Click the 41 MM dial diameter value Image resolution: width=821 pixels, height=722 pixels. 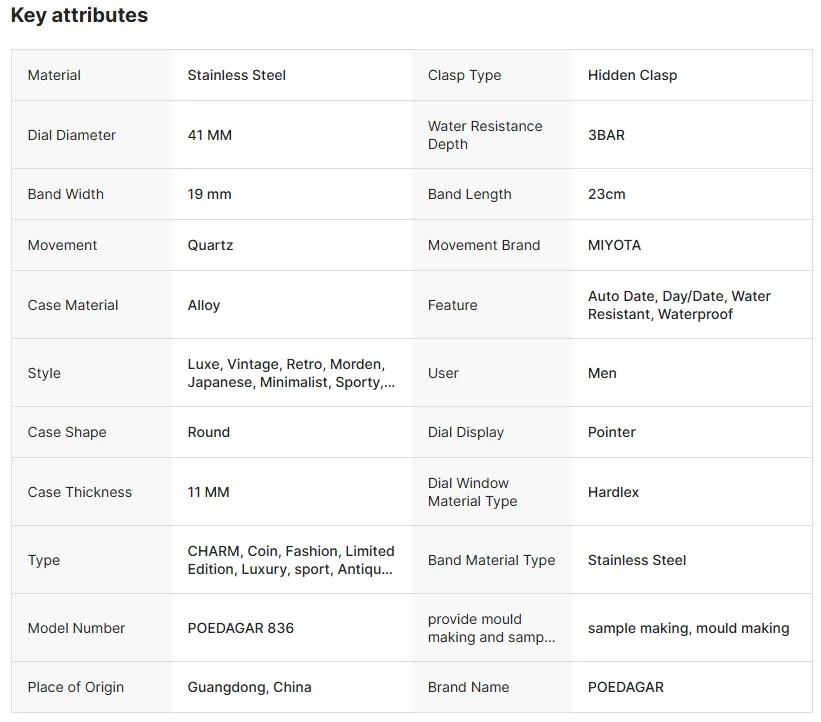coord(210,135)
